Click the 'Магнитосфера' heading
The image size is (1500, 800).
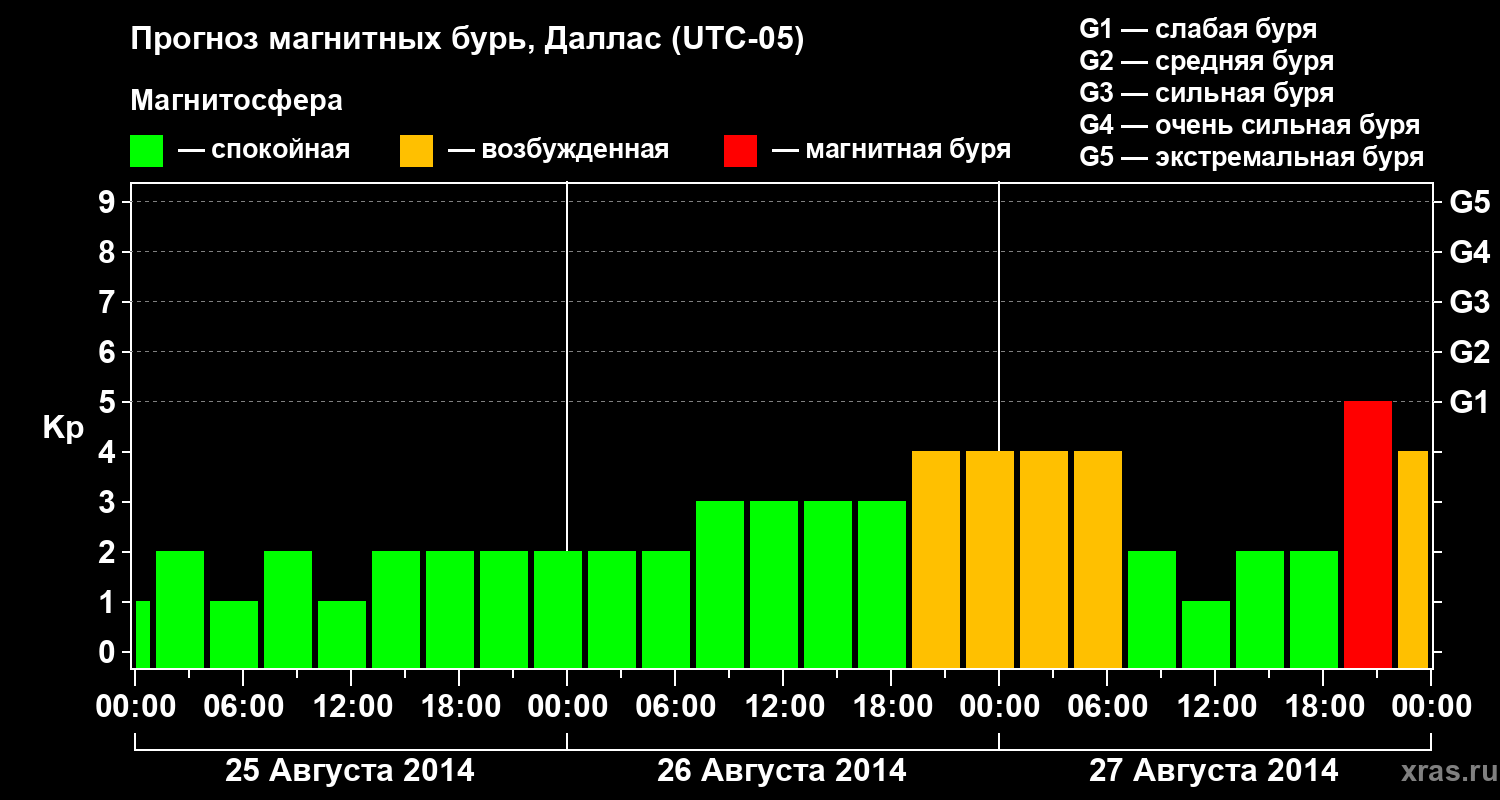click(236, 101)
